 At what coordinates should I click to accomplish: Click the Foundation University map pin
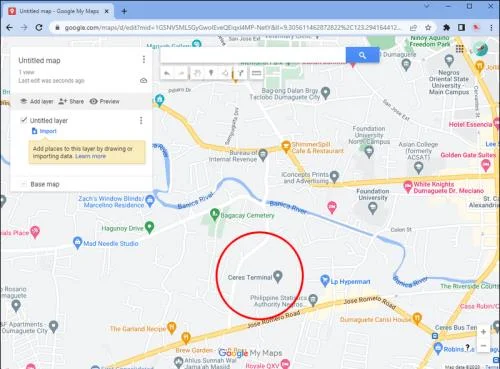372,208
